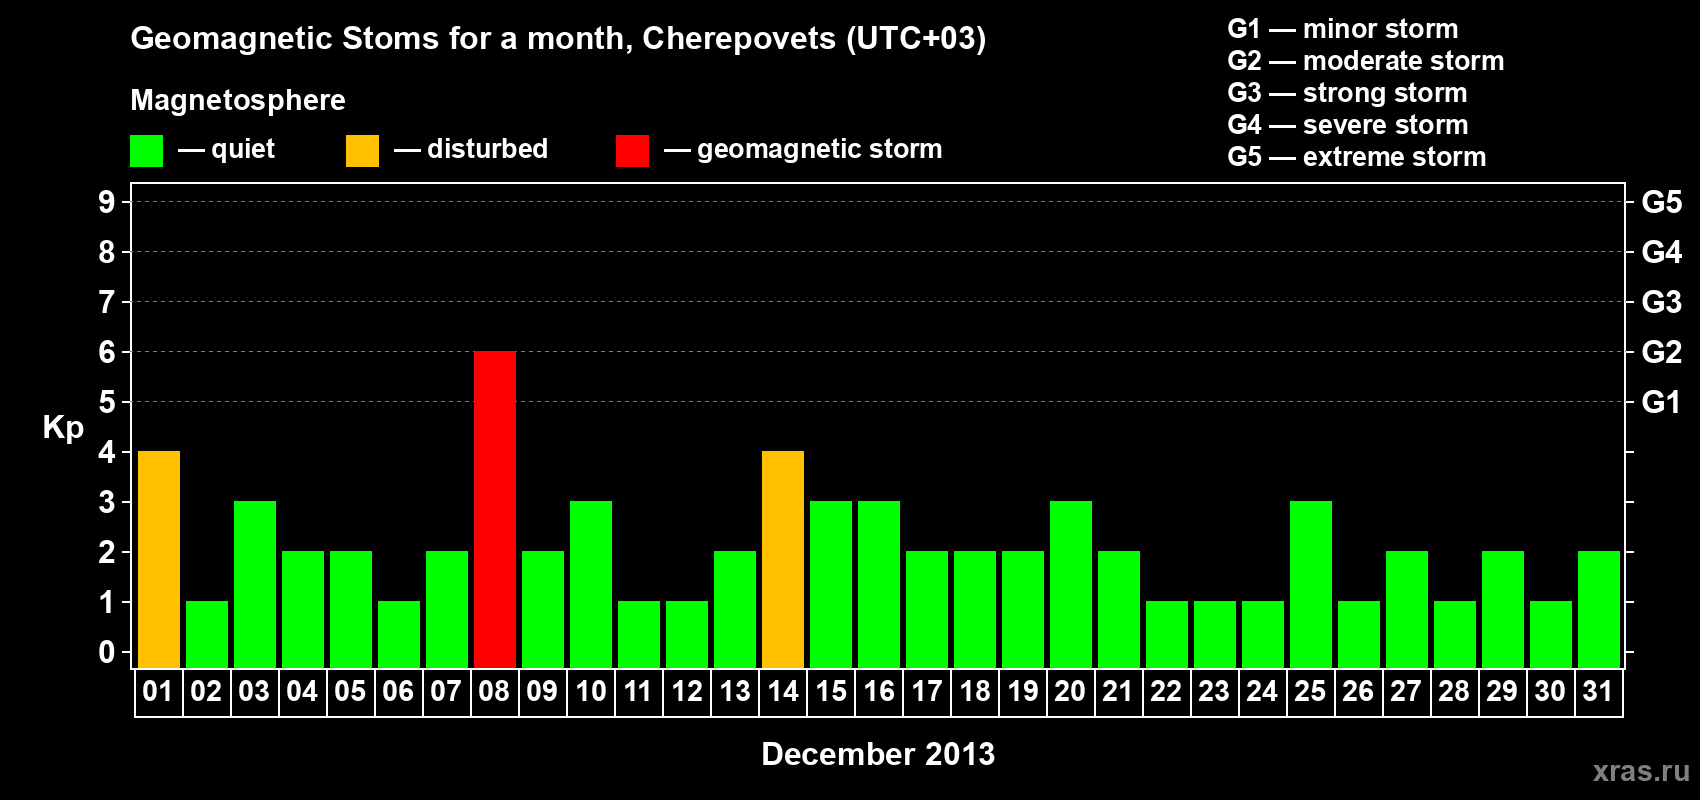Click 'G1 — minor storm' legend line
The height and width of the screenshot is (800, 1700).
point(1342,29)
